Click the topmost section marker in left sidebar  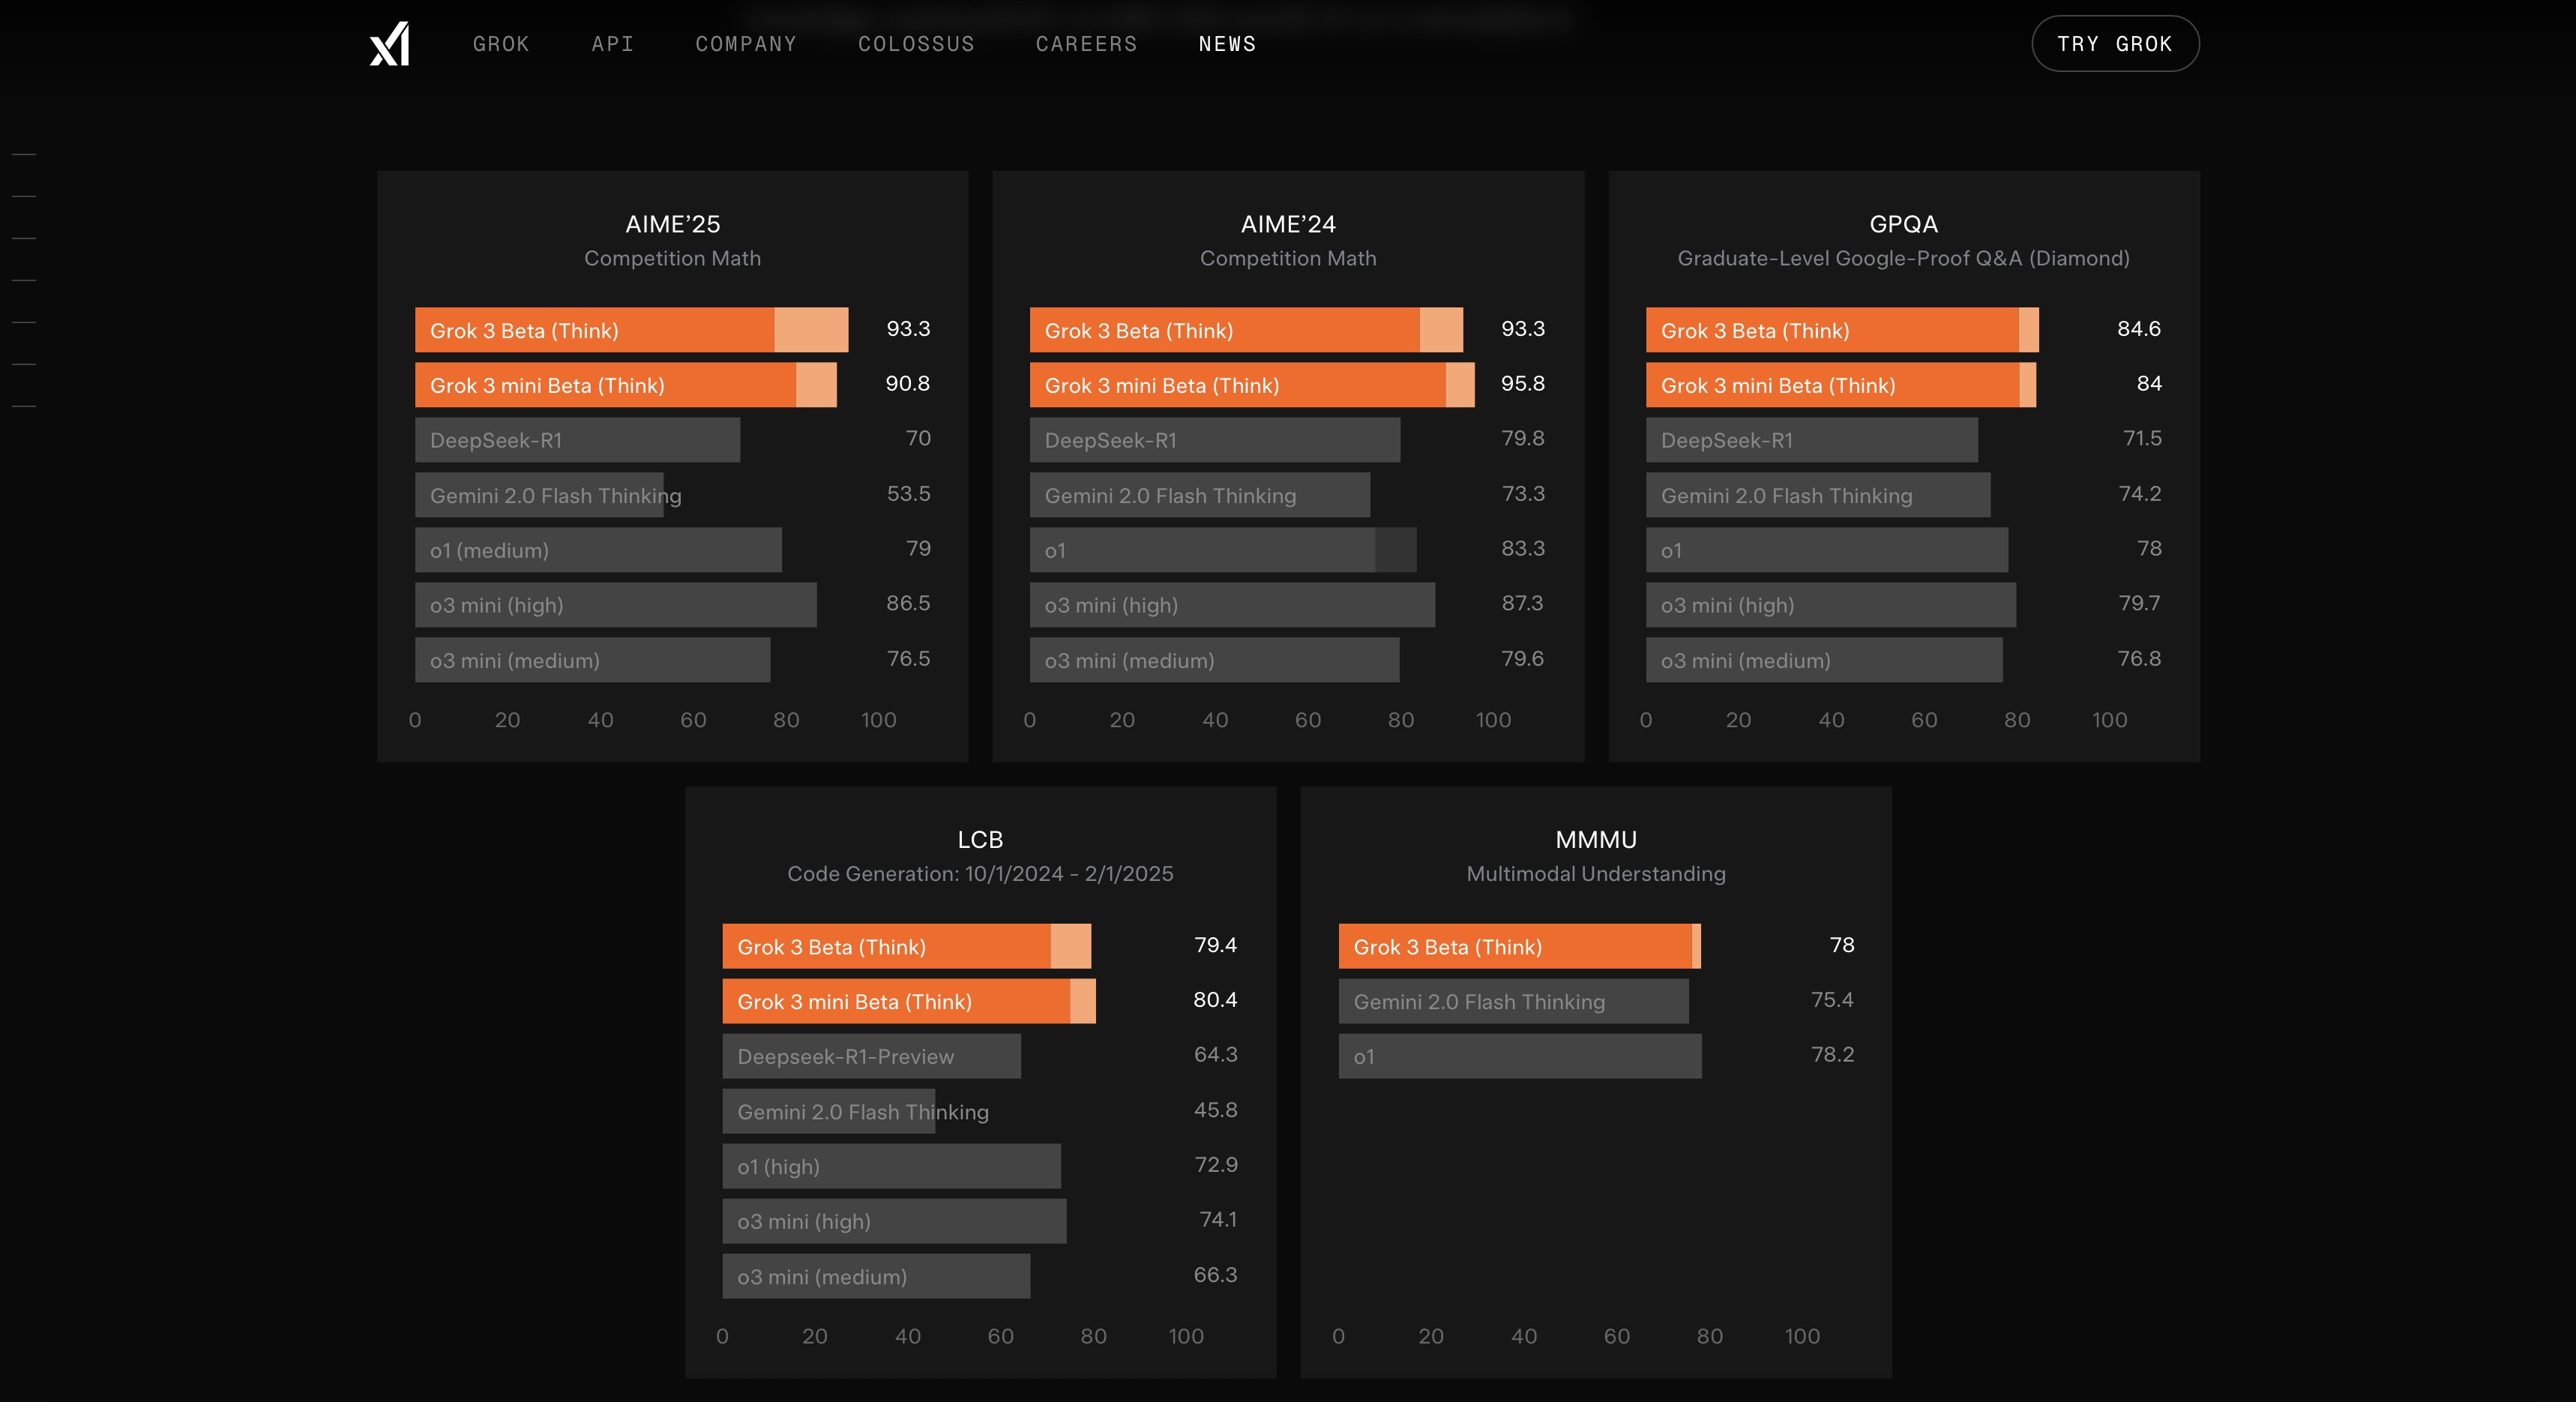click(25, 154)
